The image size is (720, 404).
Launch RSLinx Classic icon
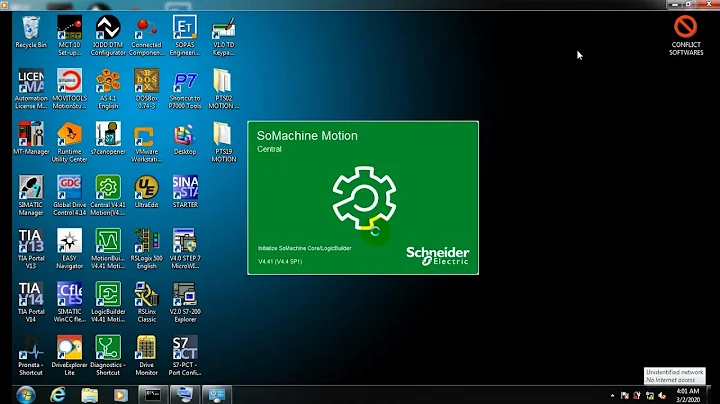pos(146,302)
